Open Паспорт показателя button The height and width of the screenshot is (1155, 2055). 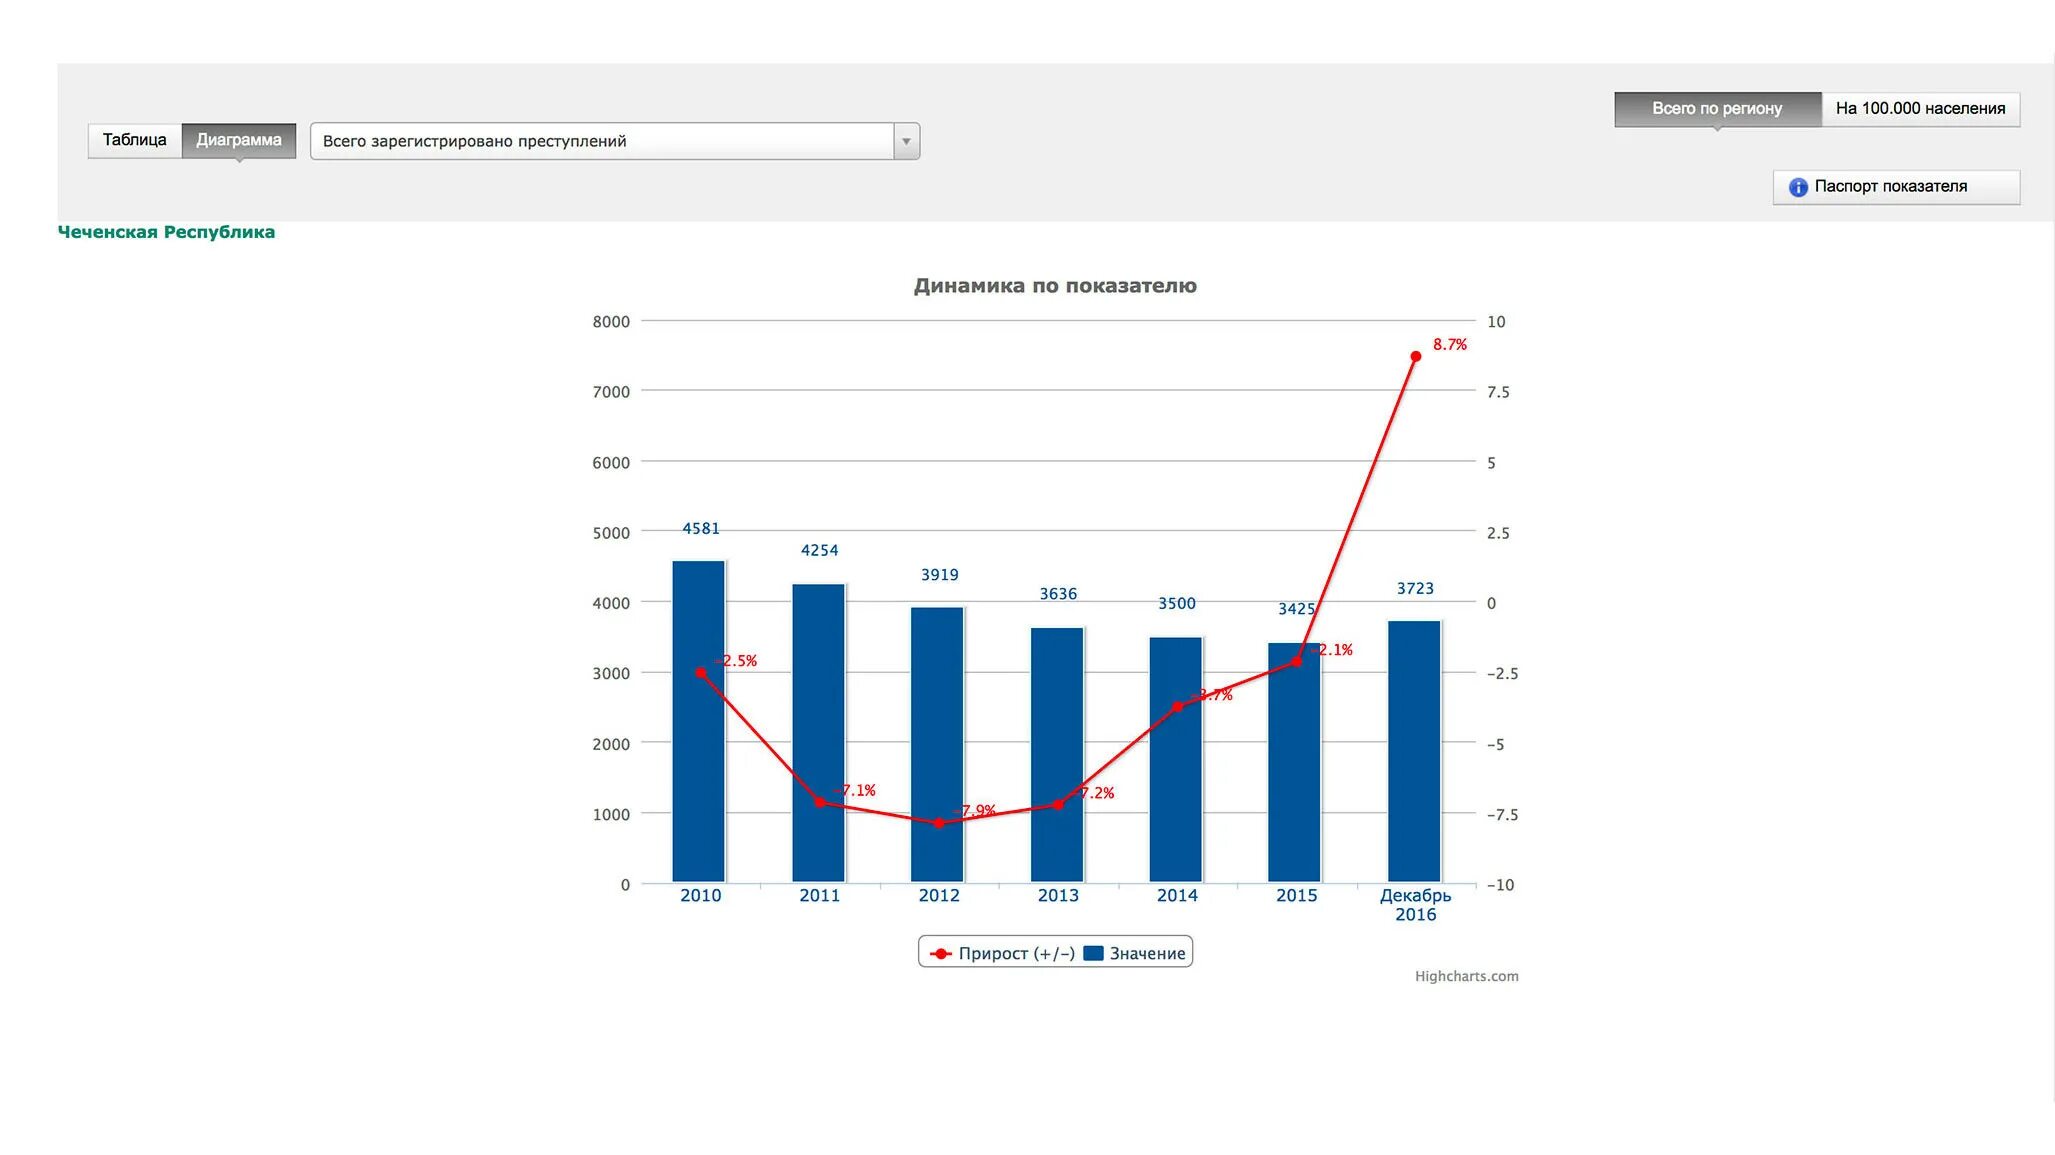(1896, 187)
